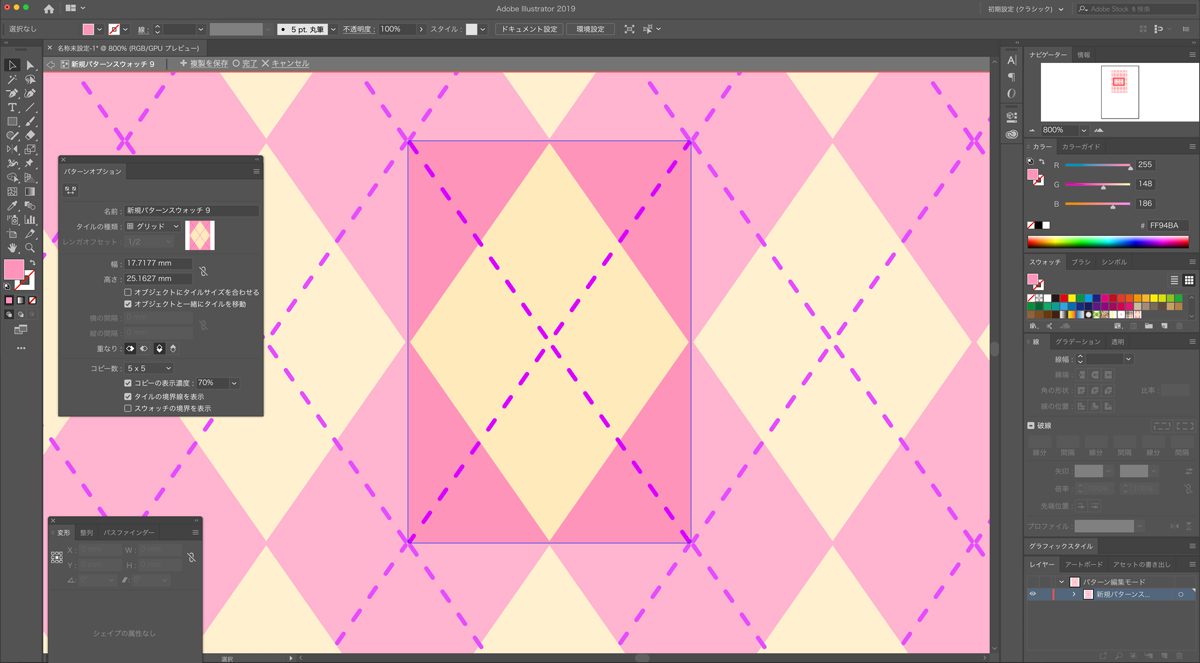Select the Paintbrush tool

click(x=30, y=121)
